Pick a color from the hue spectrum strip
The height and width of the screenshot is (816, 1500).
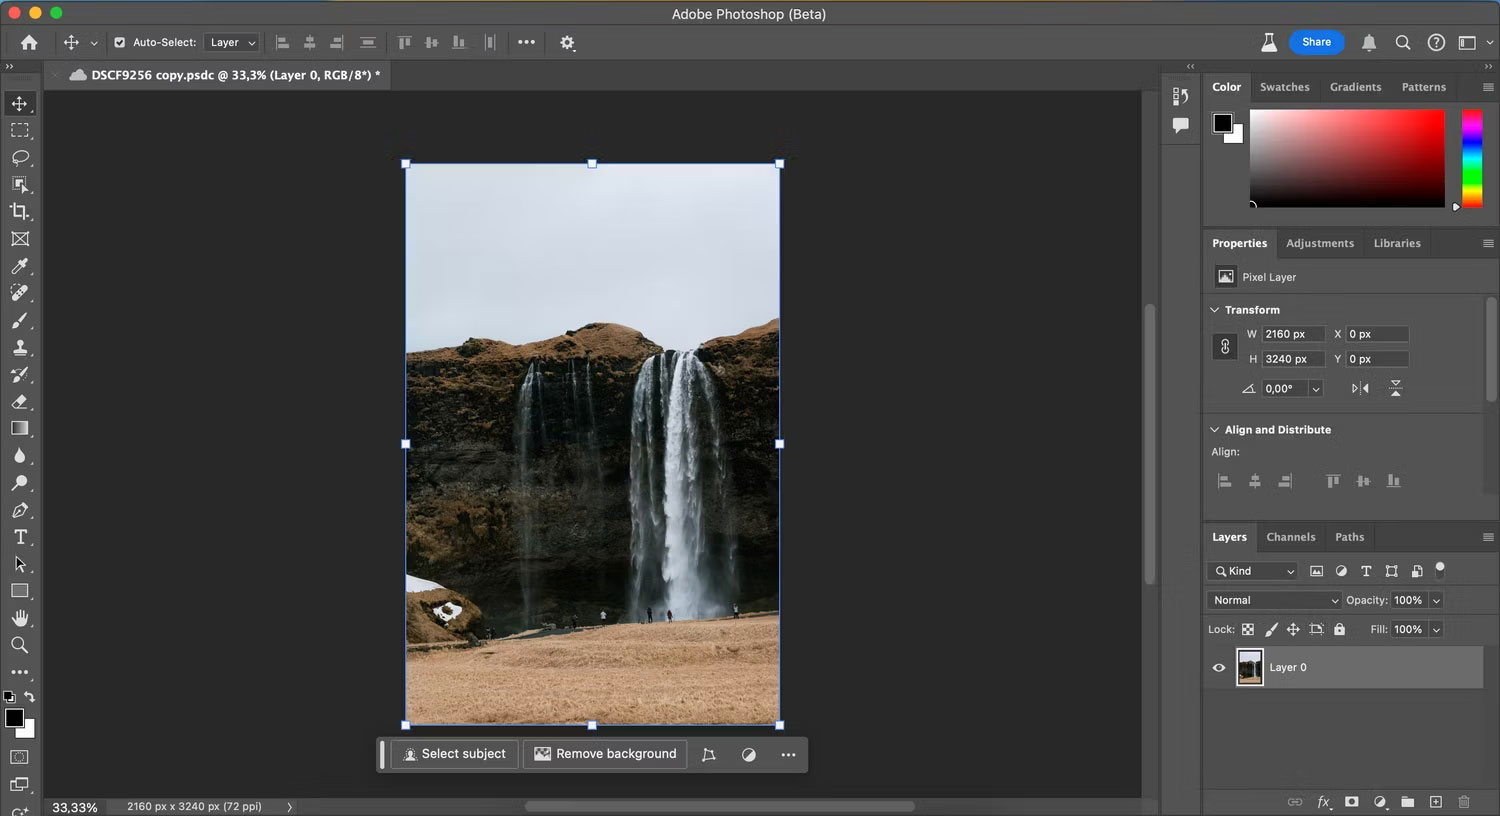point(1472,160)
